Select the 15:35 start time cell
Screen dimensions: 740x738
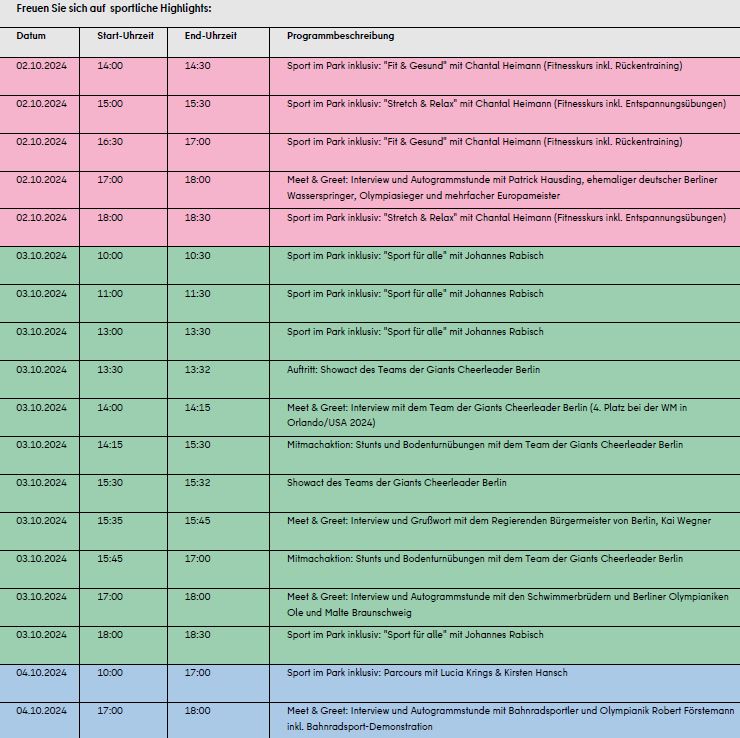click(x=110, y=521)
